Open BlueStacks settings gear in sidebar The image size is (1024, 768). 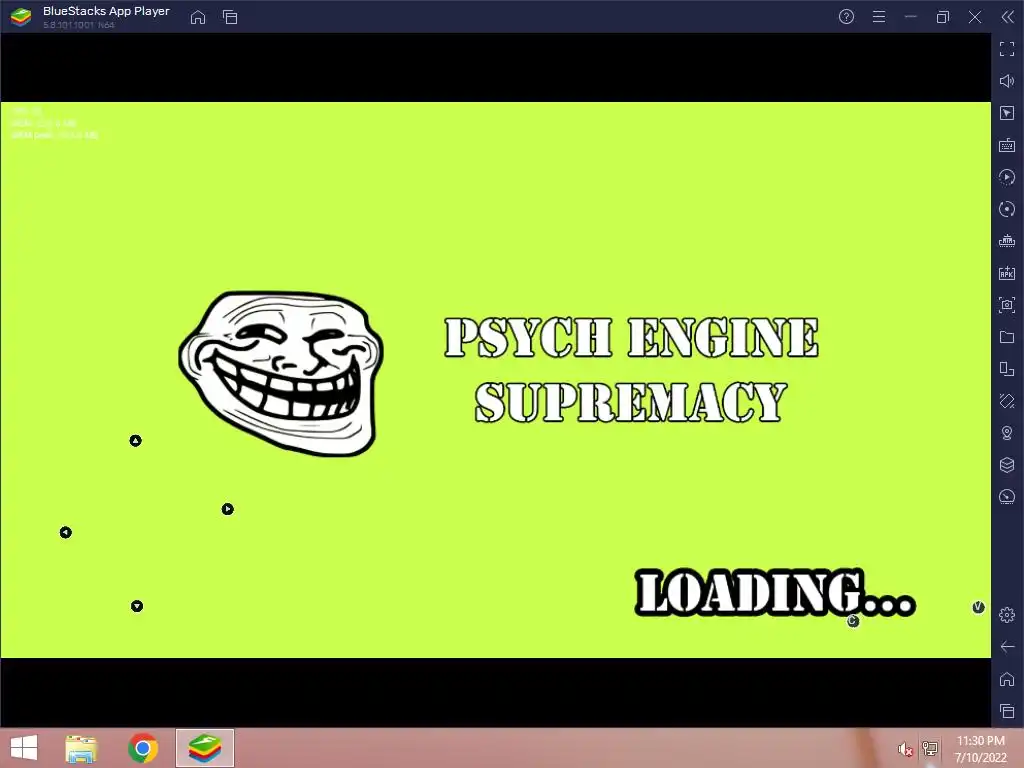[1006, 615]
